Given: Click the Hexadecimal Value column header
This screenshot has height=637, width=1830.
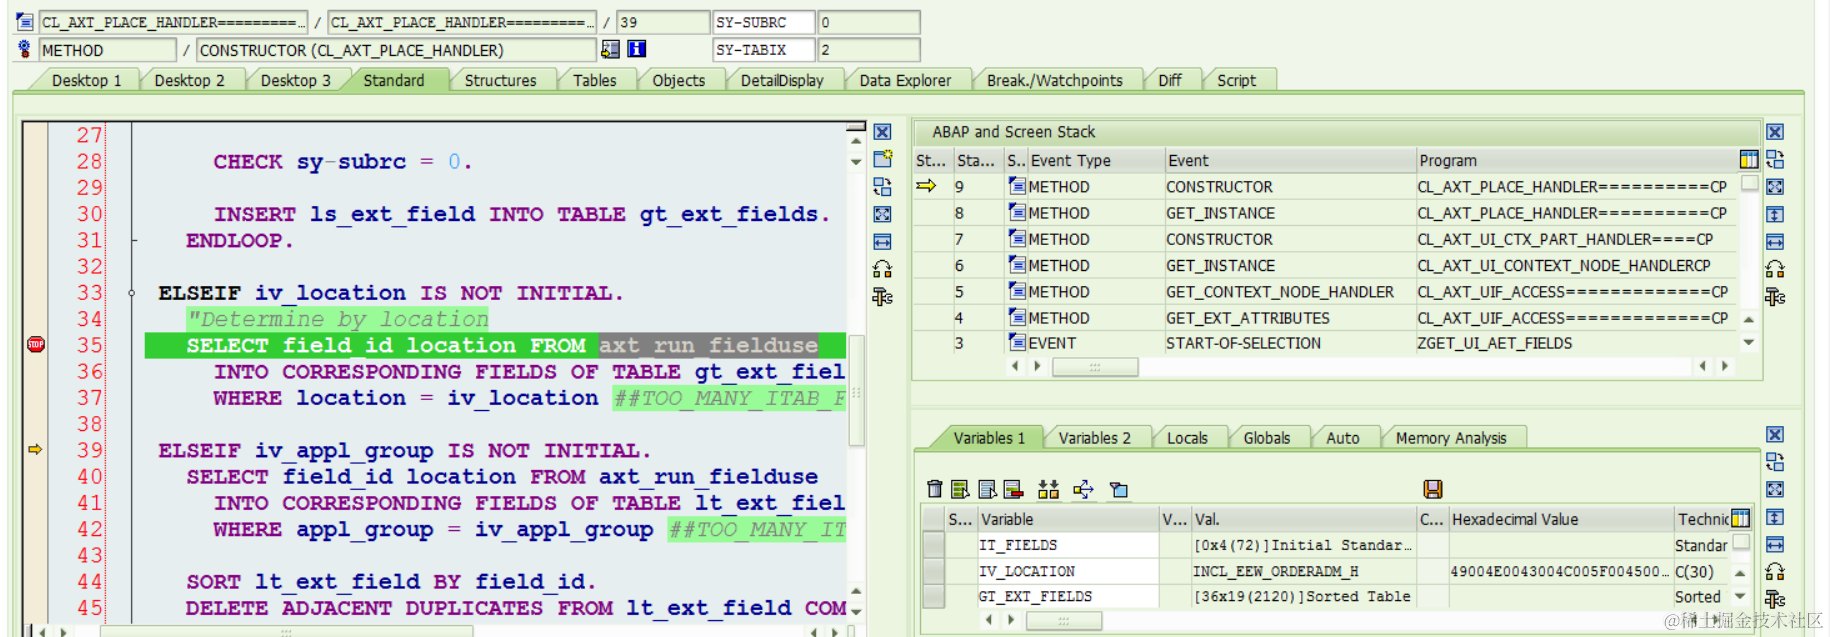Looking at the screenshot, I should 1560,519.
